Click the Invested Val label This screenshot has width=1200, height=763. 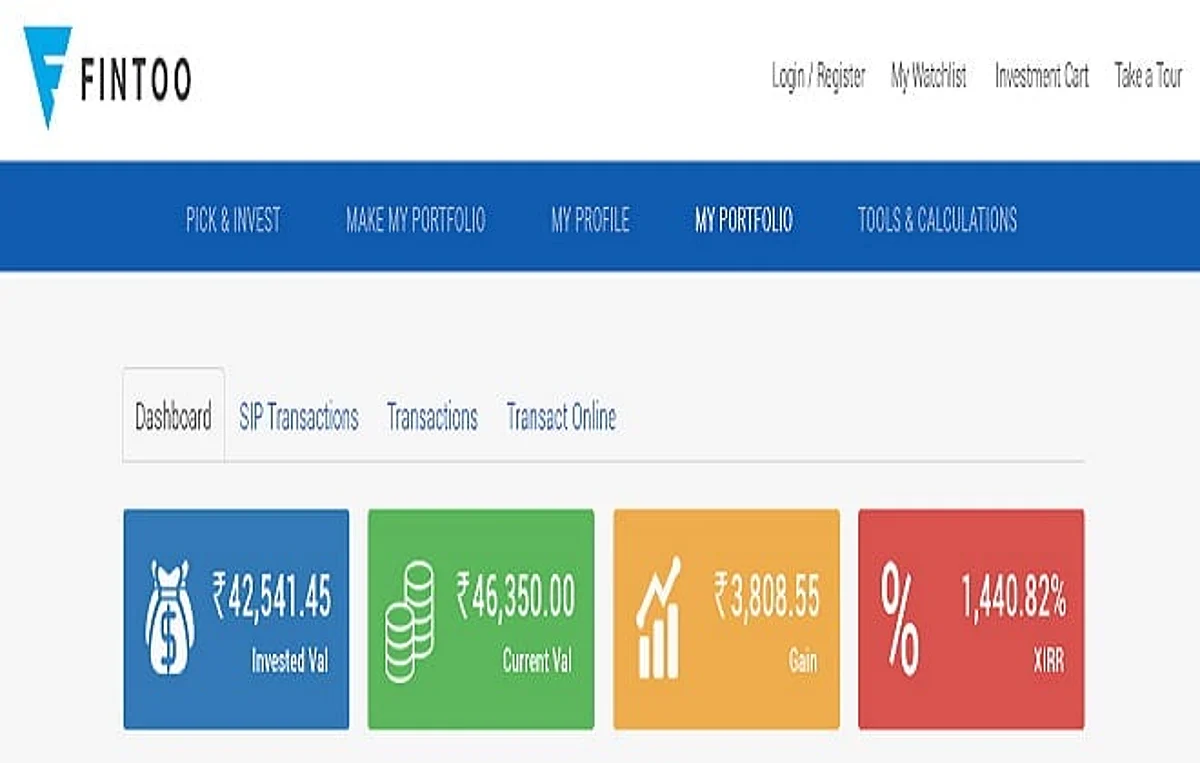289,661
